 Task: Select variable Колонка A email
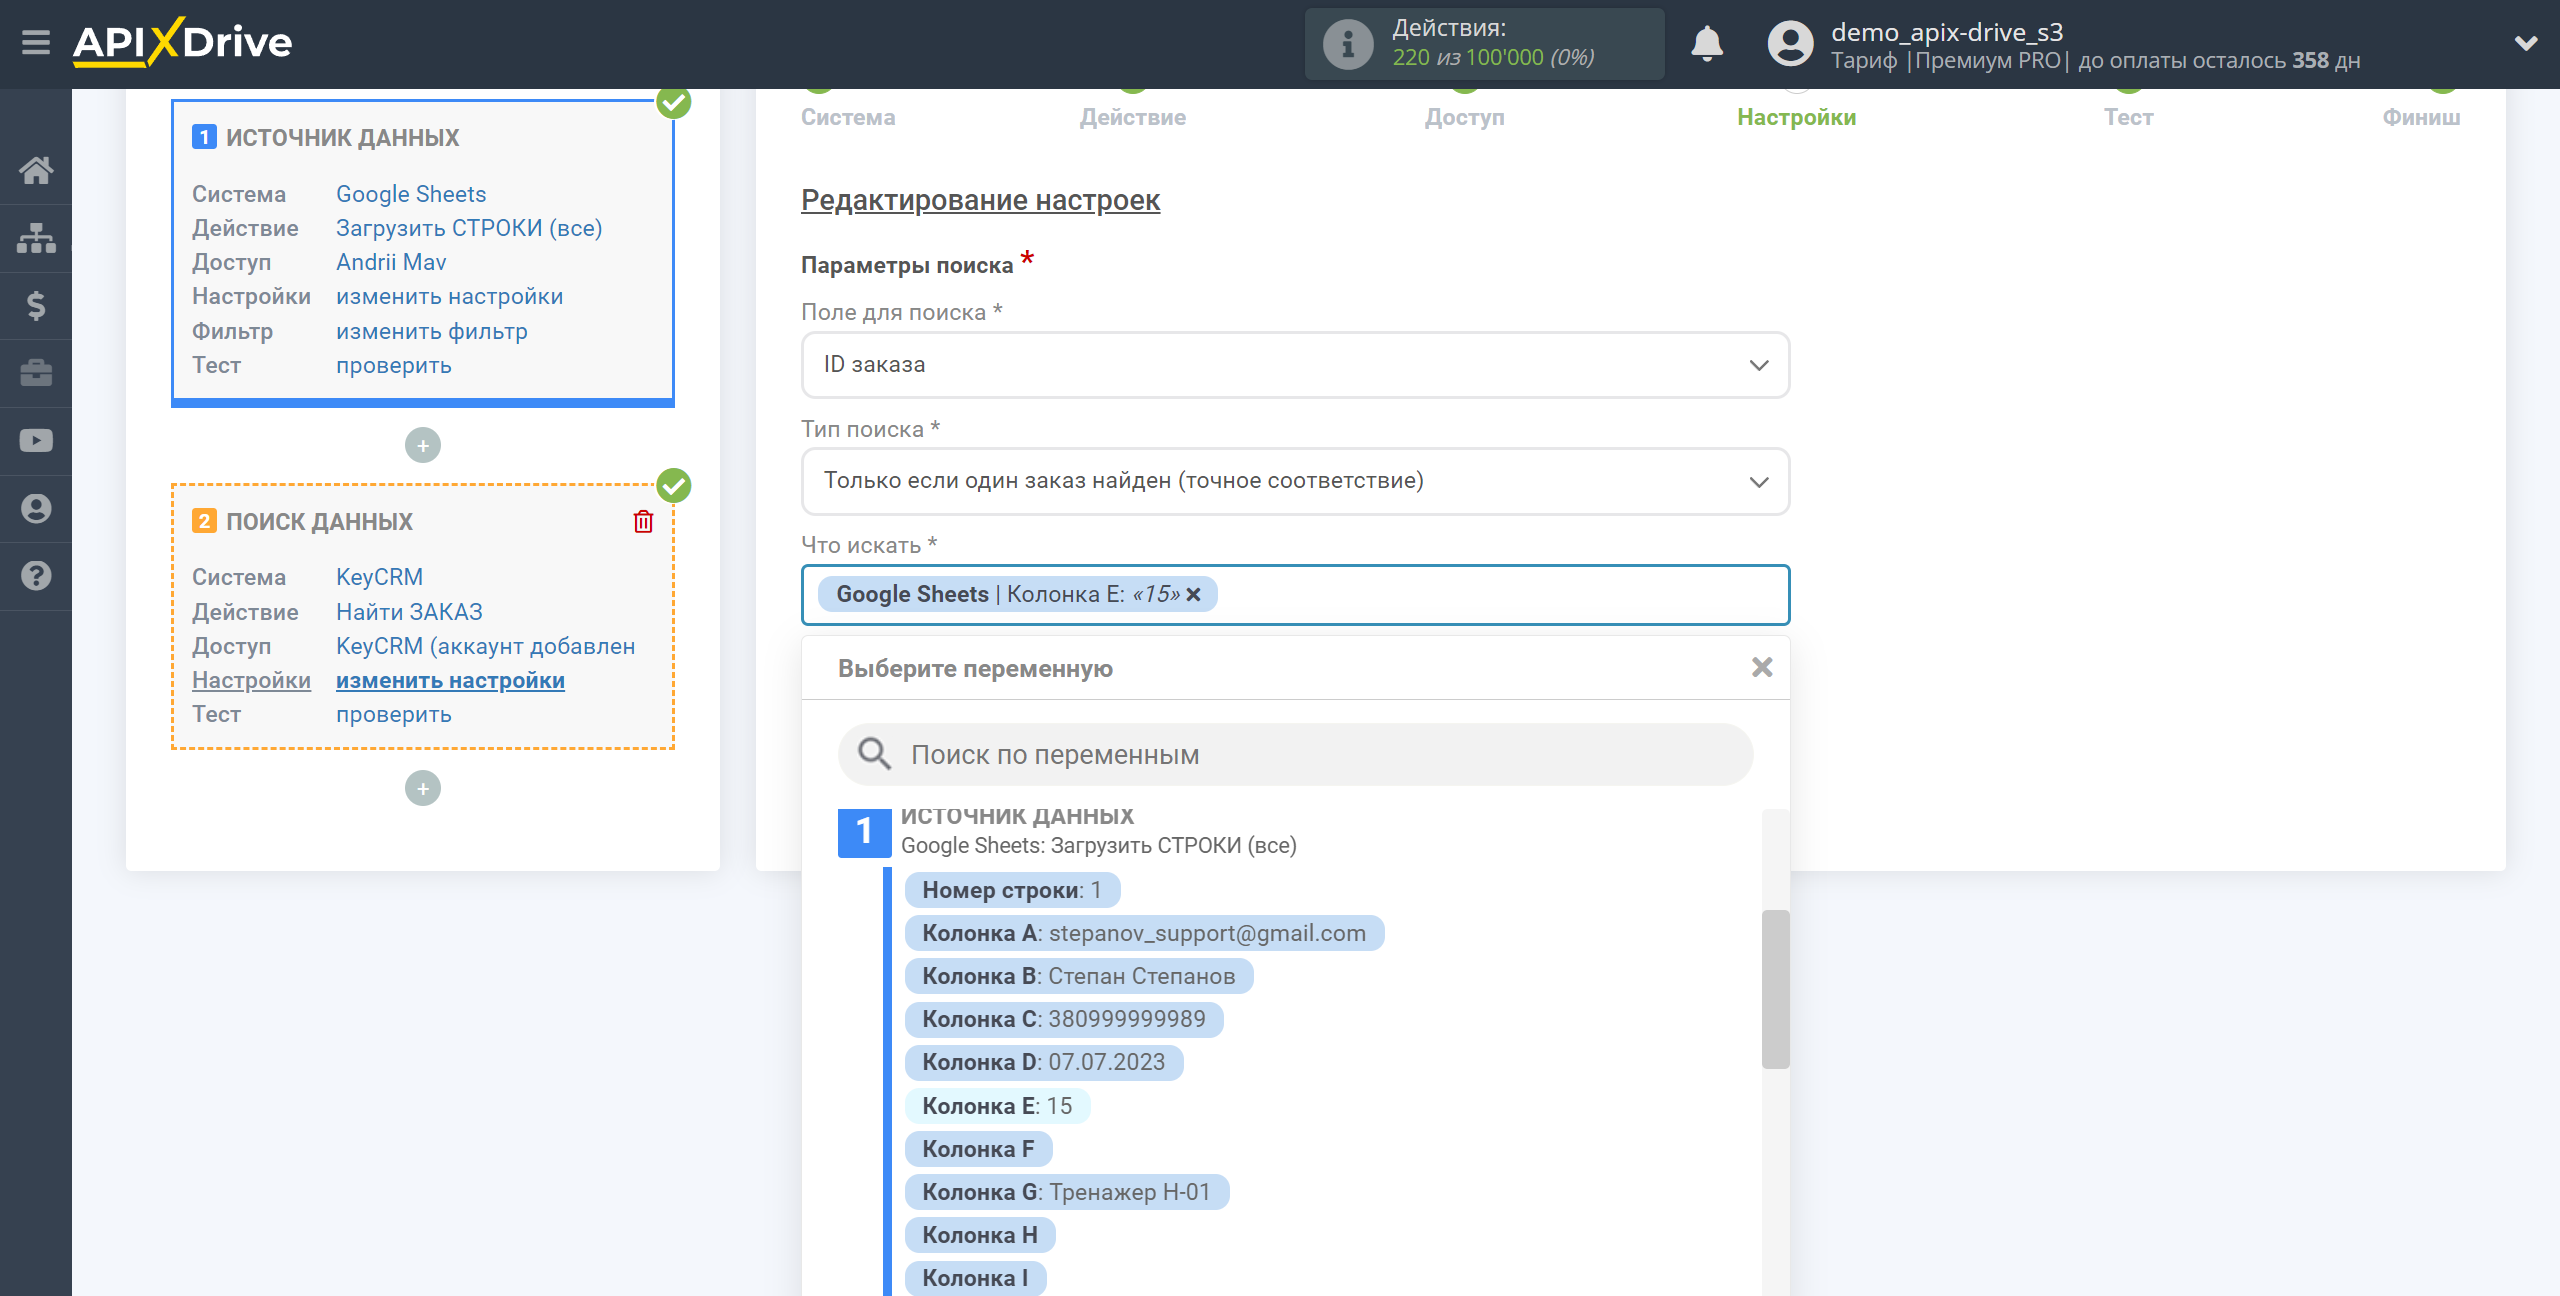pos(1144,933)
